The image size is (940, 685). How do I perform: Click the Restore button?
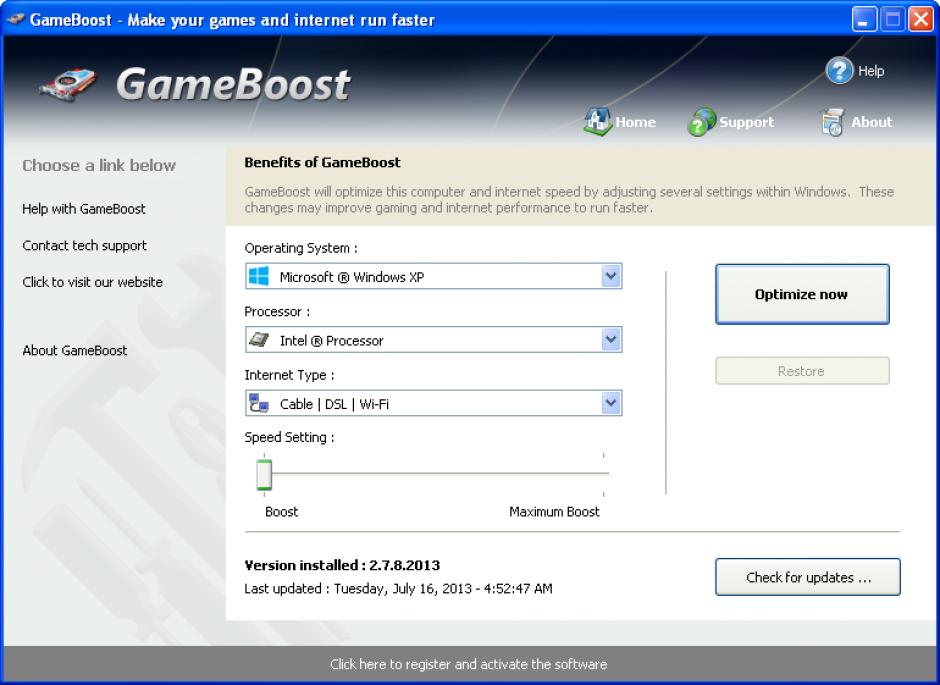tap(802, 371)
